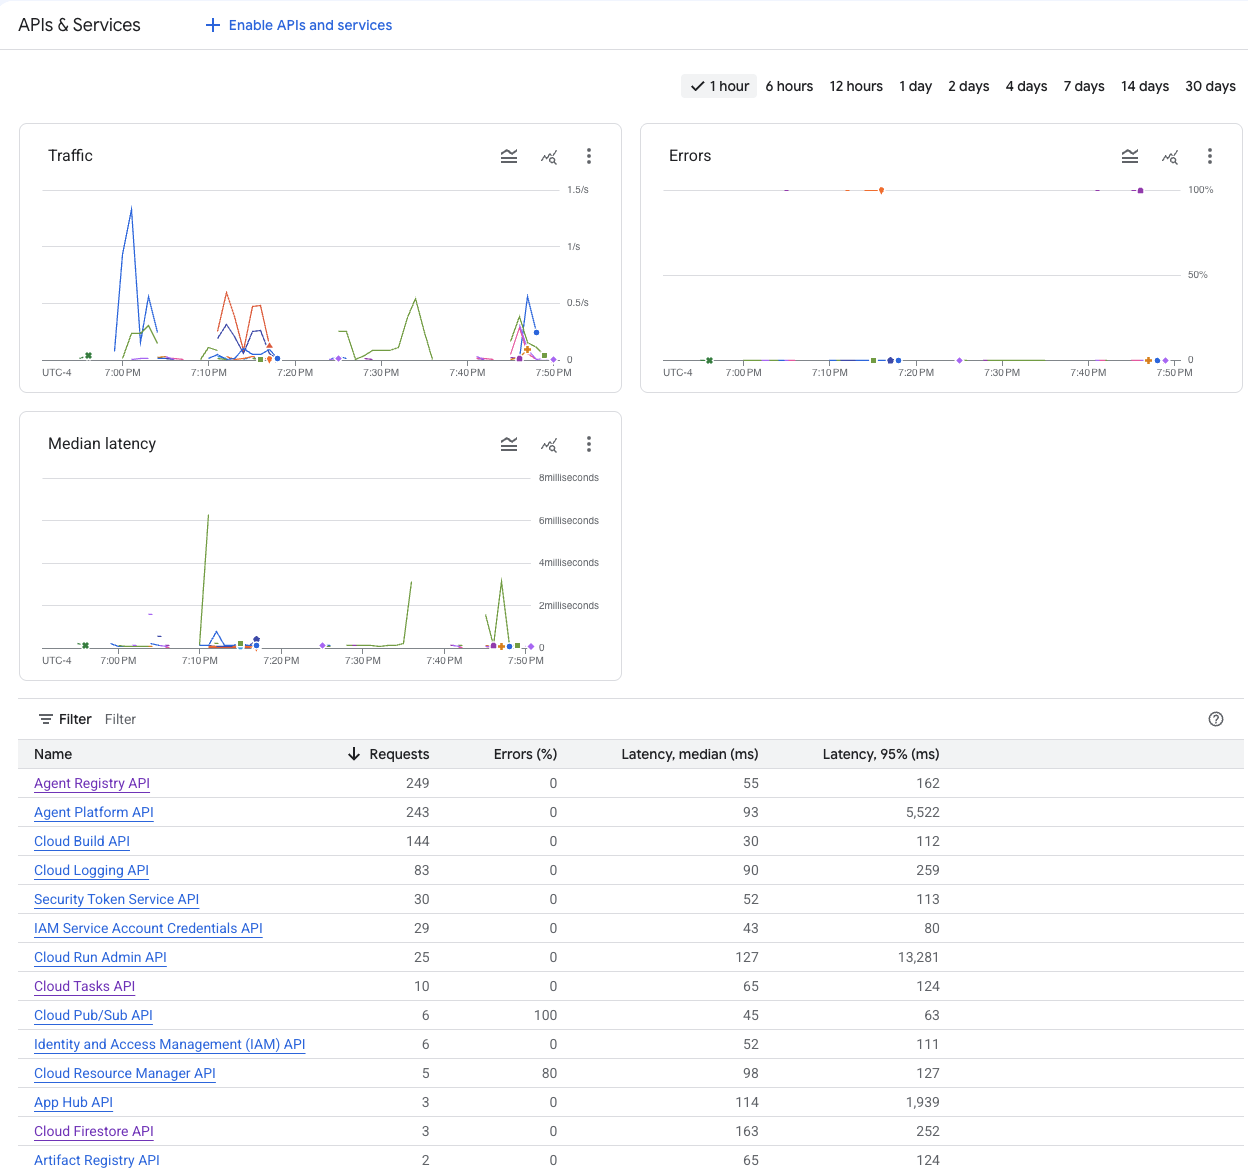Viewport: 1248px width, 1168px height.
Task: Open more options menu on Median latency chart
Action: point(589,444)
